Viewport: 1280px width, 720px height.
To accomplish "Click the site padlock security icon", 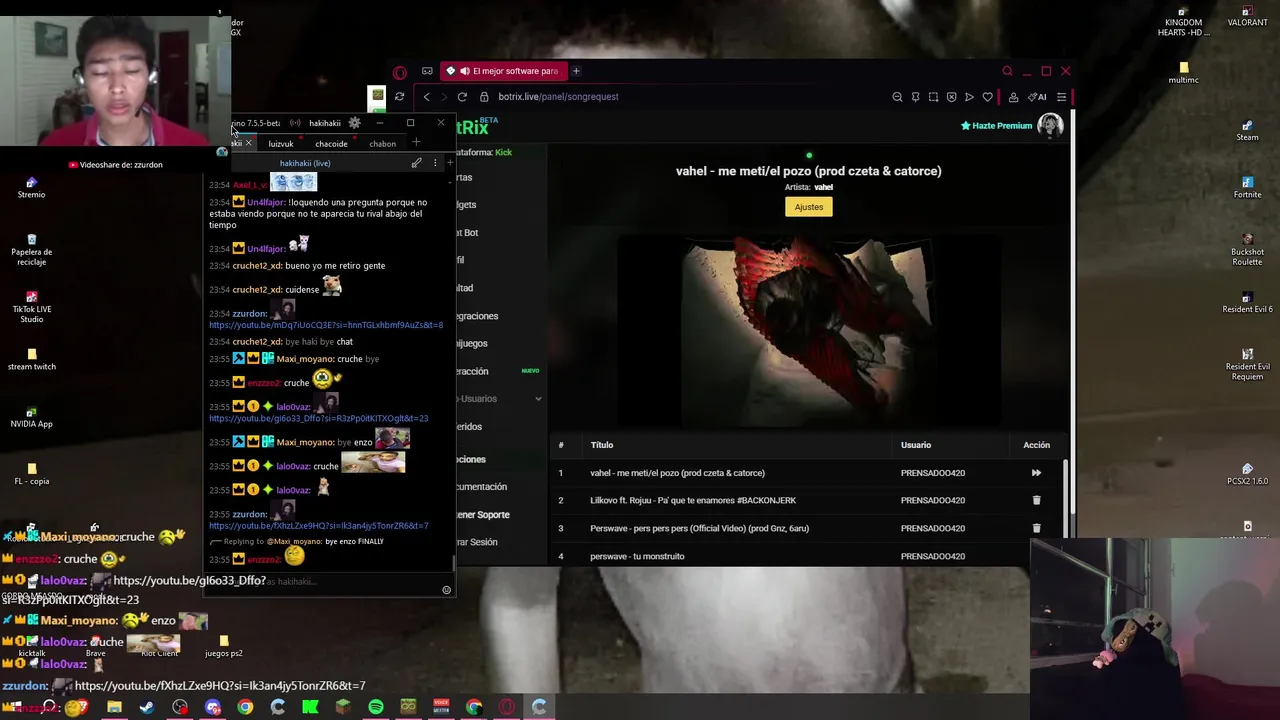I will point(484,97).
